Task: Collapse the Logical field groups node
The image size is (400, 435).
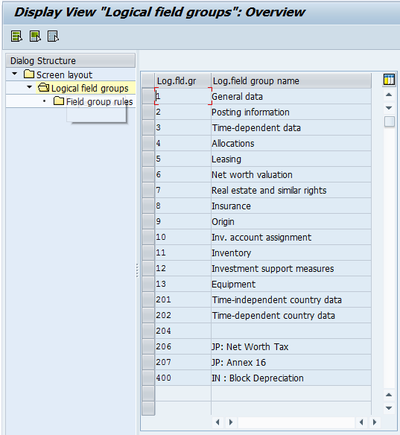Action: pyautogui.click(x=29, y=87)
